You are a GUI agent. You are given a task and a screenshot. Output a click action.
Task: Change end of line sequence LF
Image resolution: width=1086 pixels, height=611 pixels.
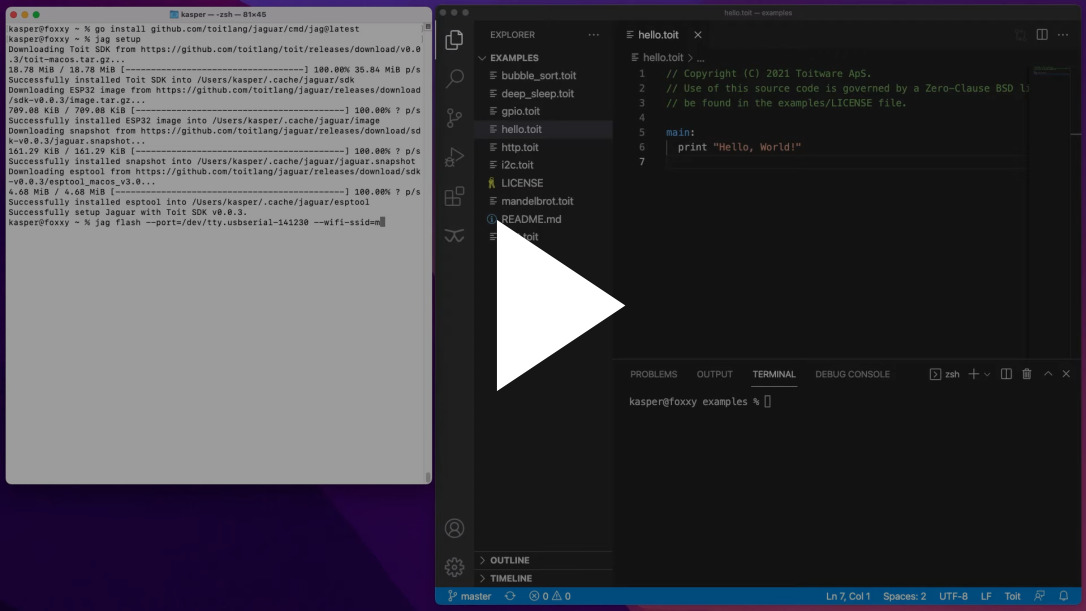(x=986, y=596)
